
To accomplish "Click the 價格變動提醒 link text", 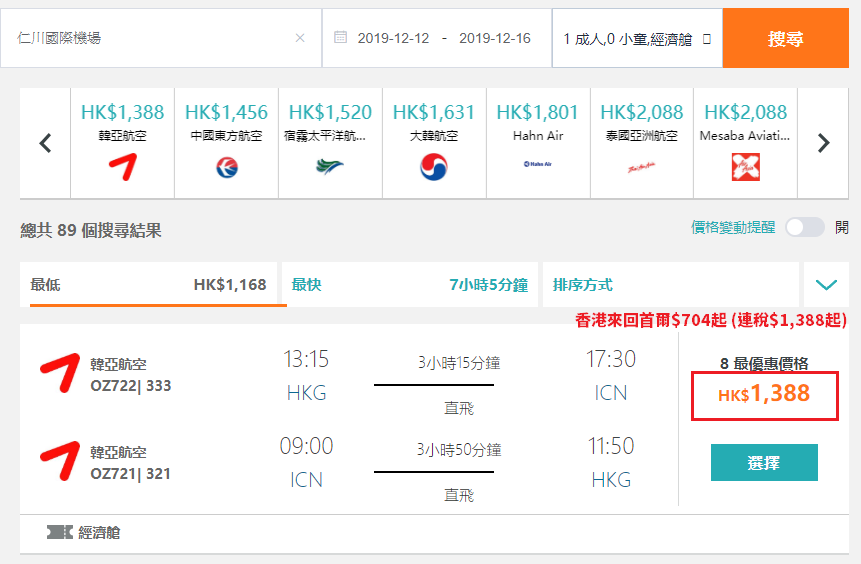I will 733,227.
